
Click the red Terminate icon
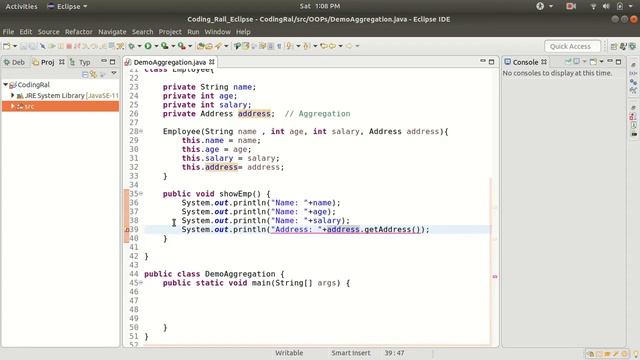pos(69,46)
